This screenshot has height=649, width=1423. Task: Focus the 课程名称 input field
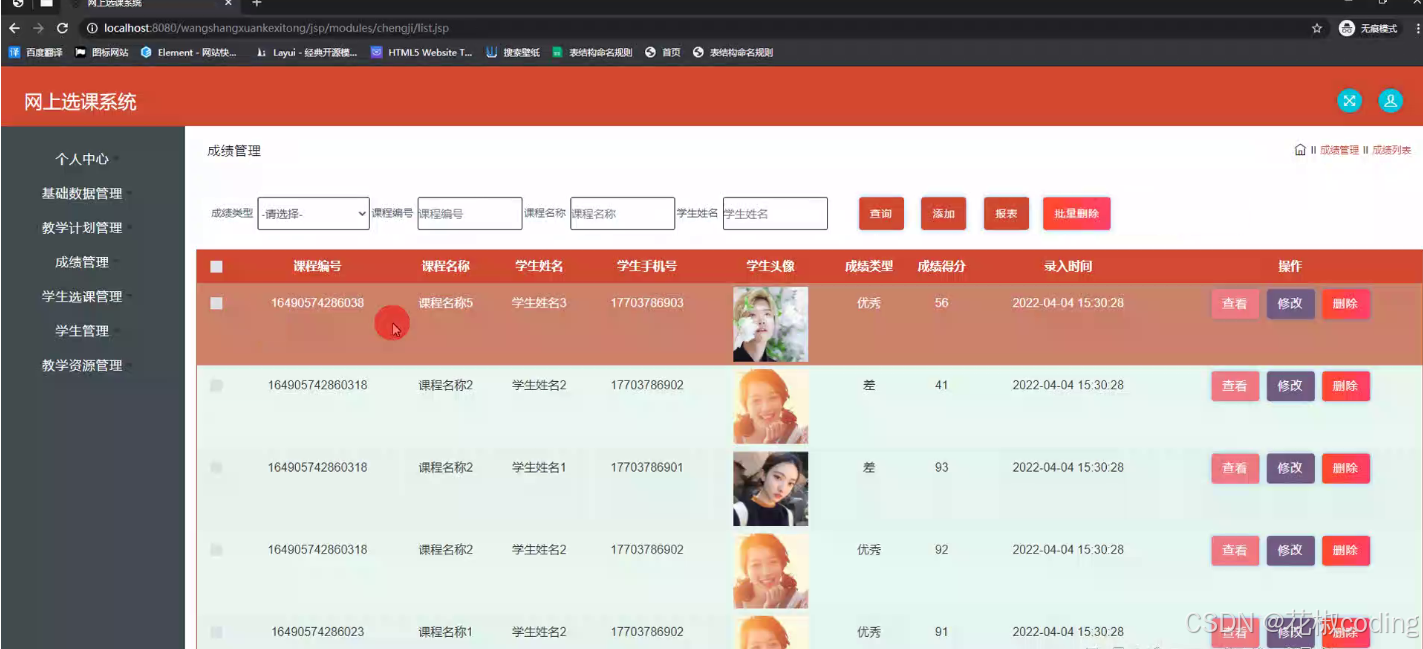622,213
